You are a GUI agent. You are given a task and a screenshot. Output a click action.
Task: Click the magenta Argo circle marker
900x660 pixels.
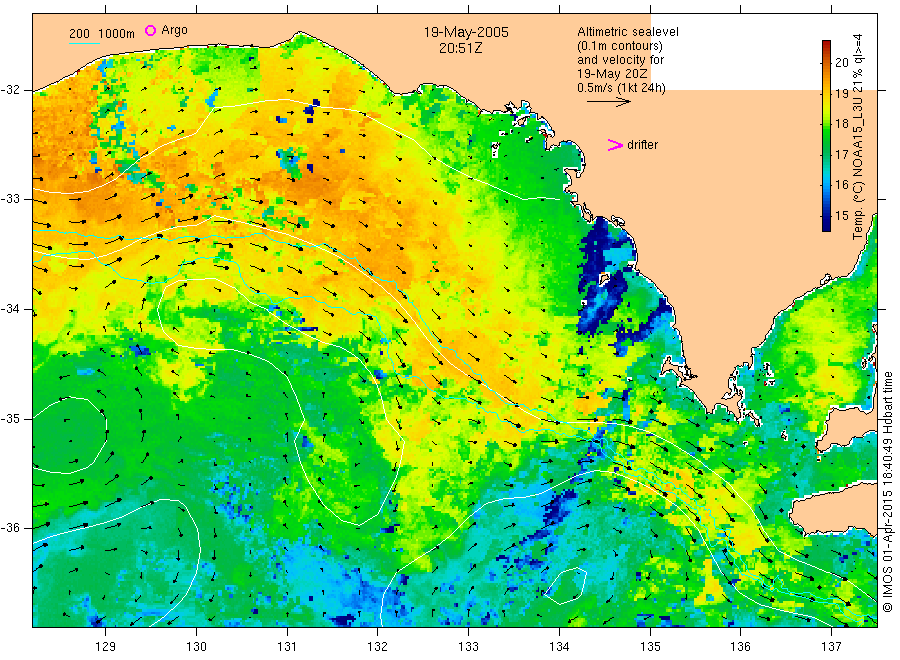click(x=150, y=30)
